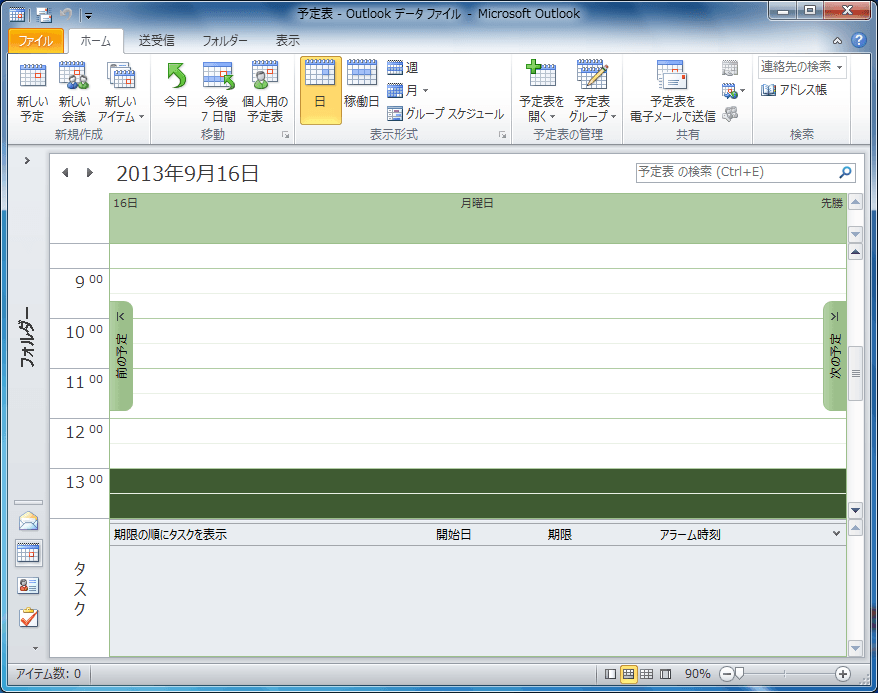Zoom out with the minus button
The height and width of the screenshot is (693, 878).
click(726, 674)
